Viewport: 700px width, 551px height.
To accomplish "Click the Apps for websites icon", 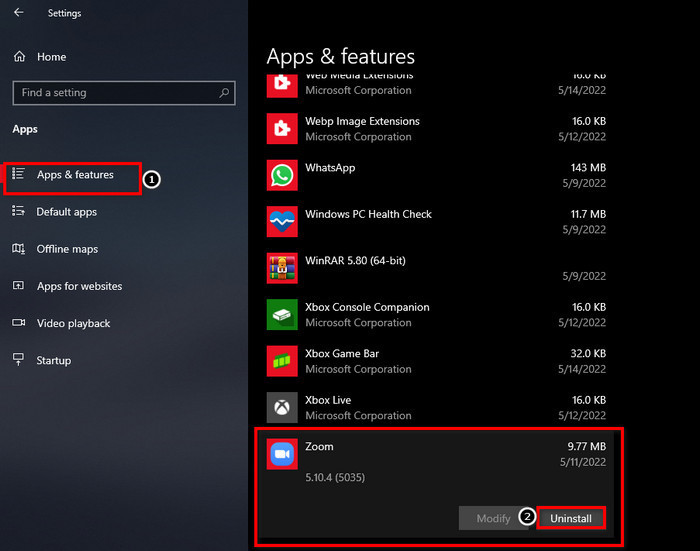I will pos(18,285).
